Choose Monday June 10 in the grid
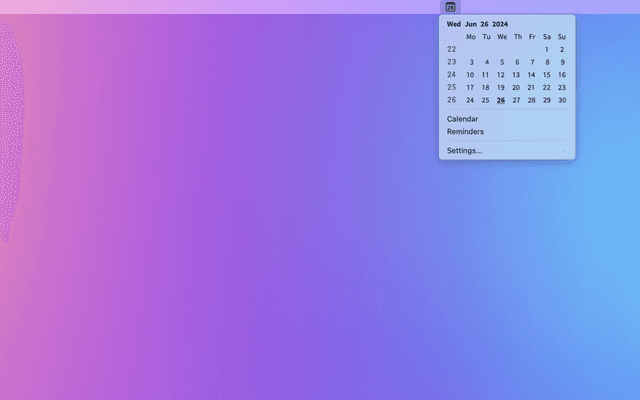 pyautogui.click(x=471, y=75)
